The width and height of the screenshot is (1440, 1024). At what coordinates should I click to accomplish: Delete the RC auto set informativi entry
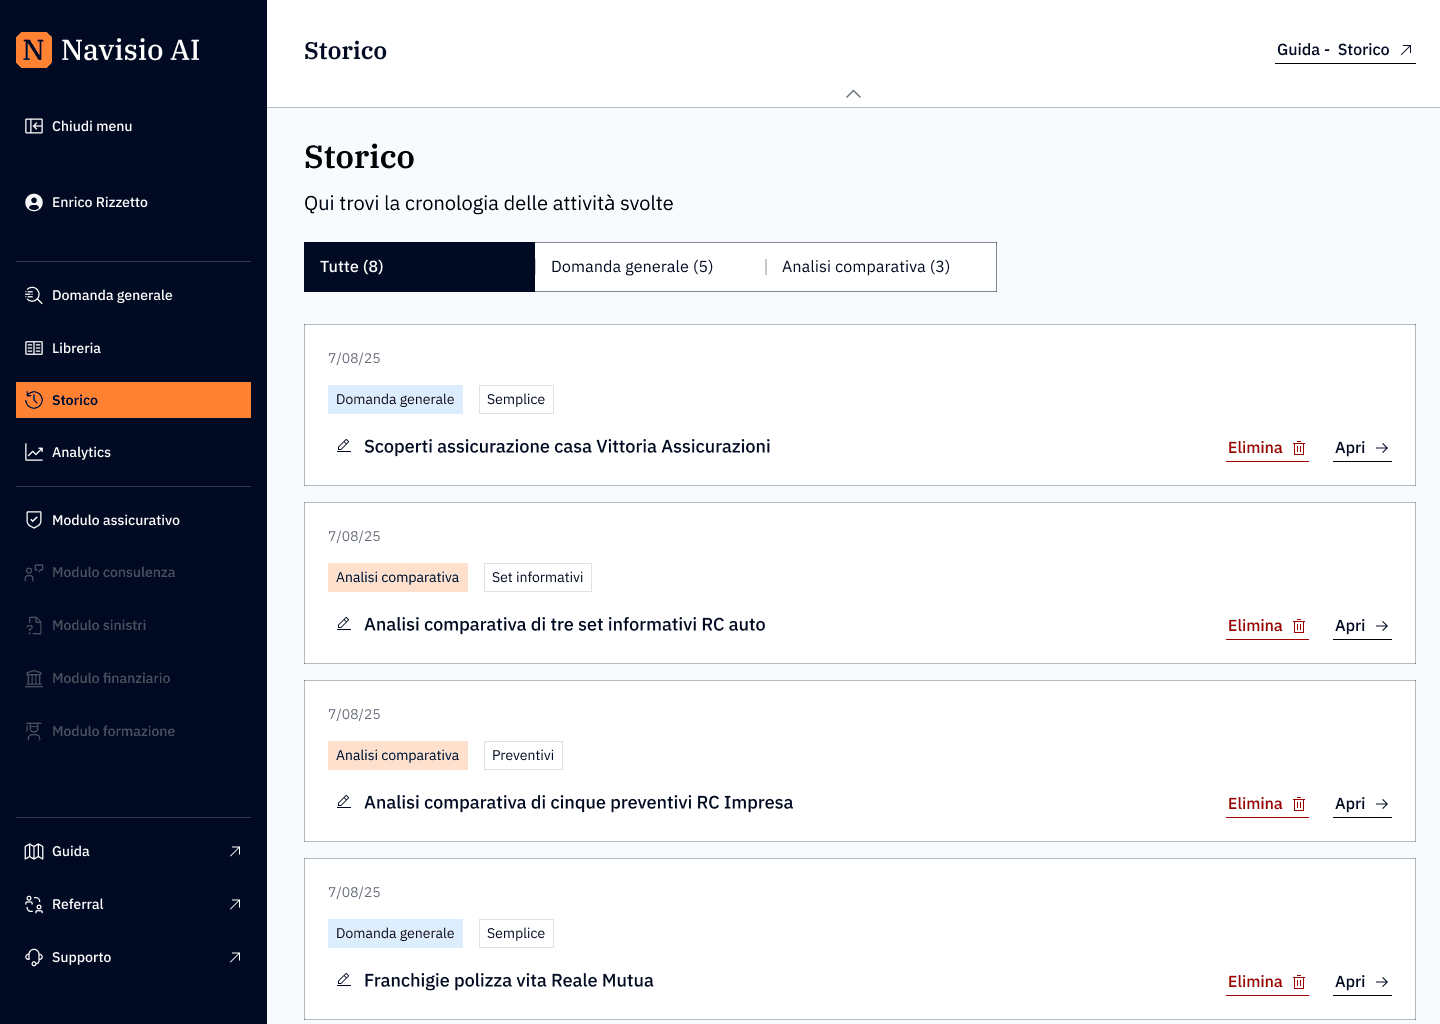(x=1266, y=626)
